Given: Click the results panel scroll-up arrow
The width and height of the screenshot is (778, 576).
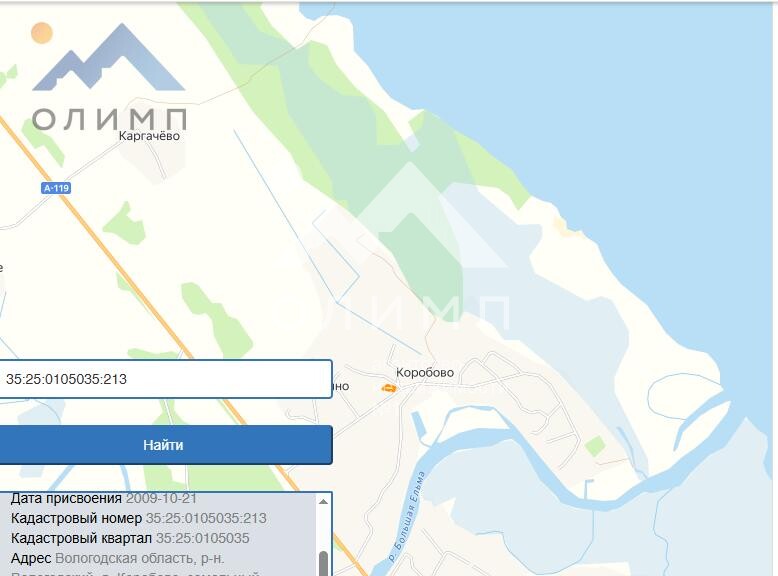Looking at the screenshot, I should [323, 502].
